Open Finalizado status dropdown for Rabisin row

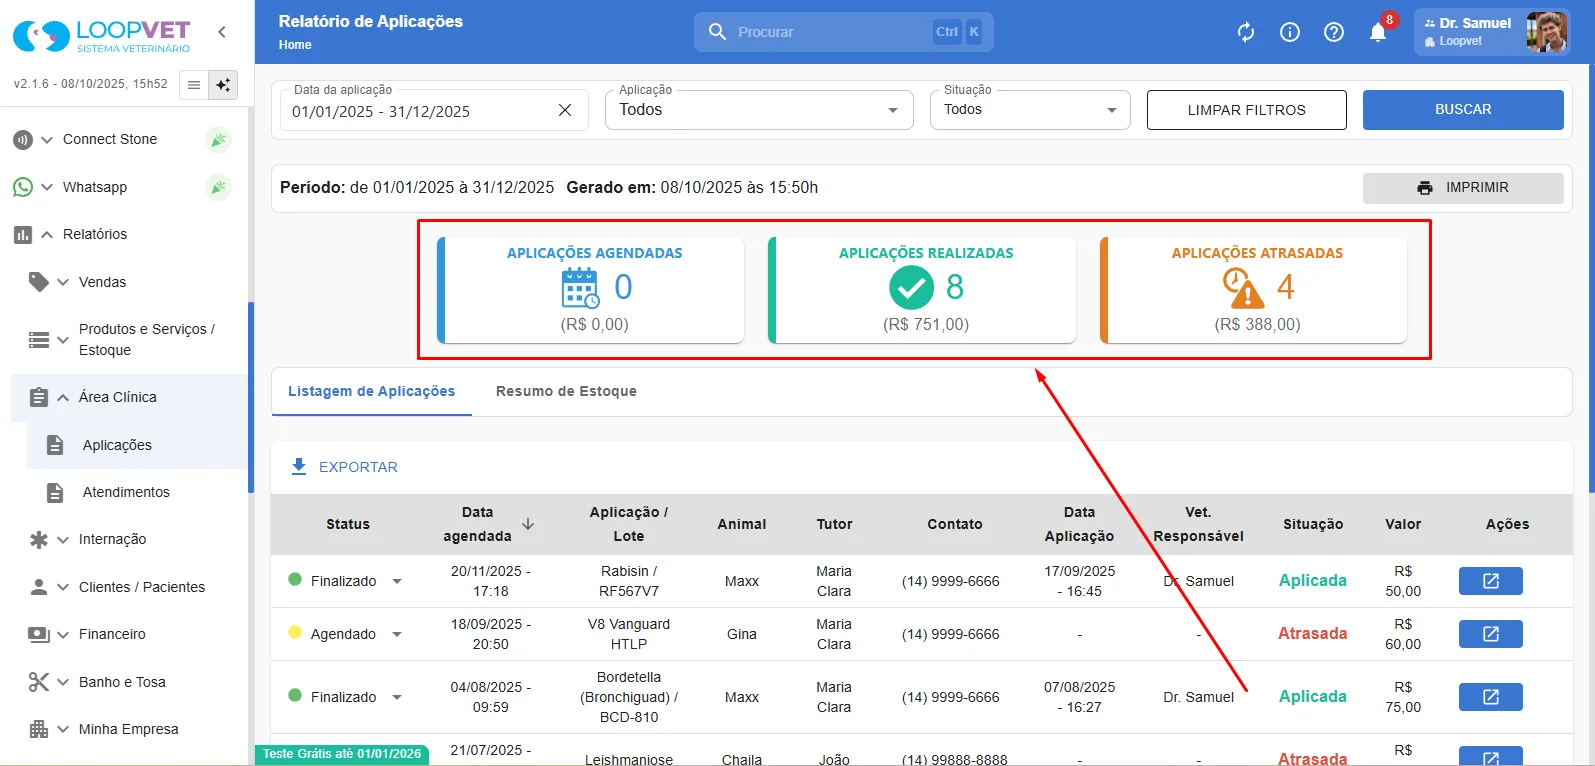[397, 581]
